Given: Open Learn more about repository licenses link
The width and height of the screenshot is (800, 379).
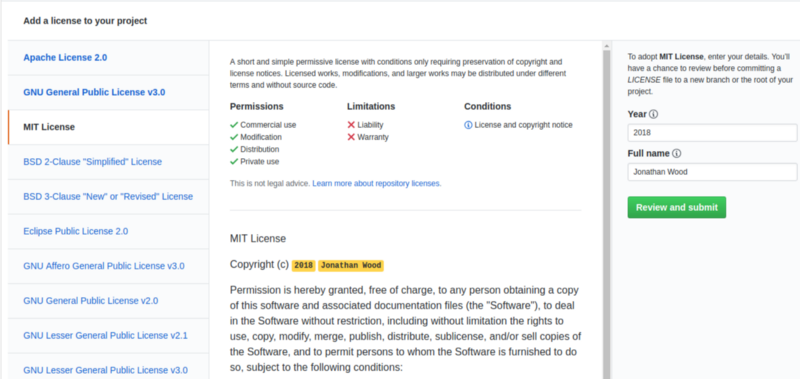Looking at the screenshot, I should pyautogui.click(x=377, y=183).
